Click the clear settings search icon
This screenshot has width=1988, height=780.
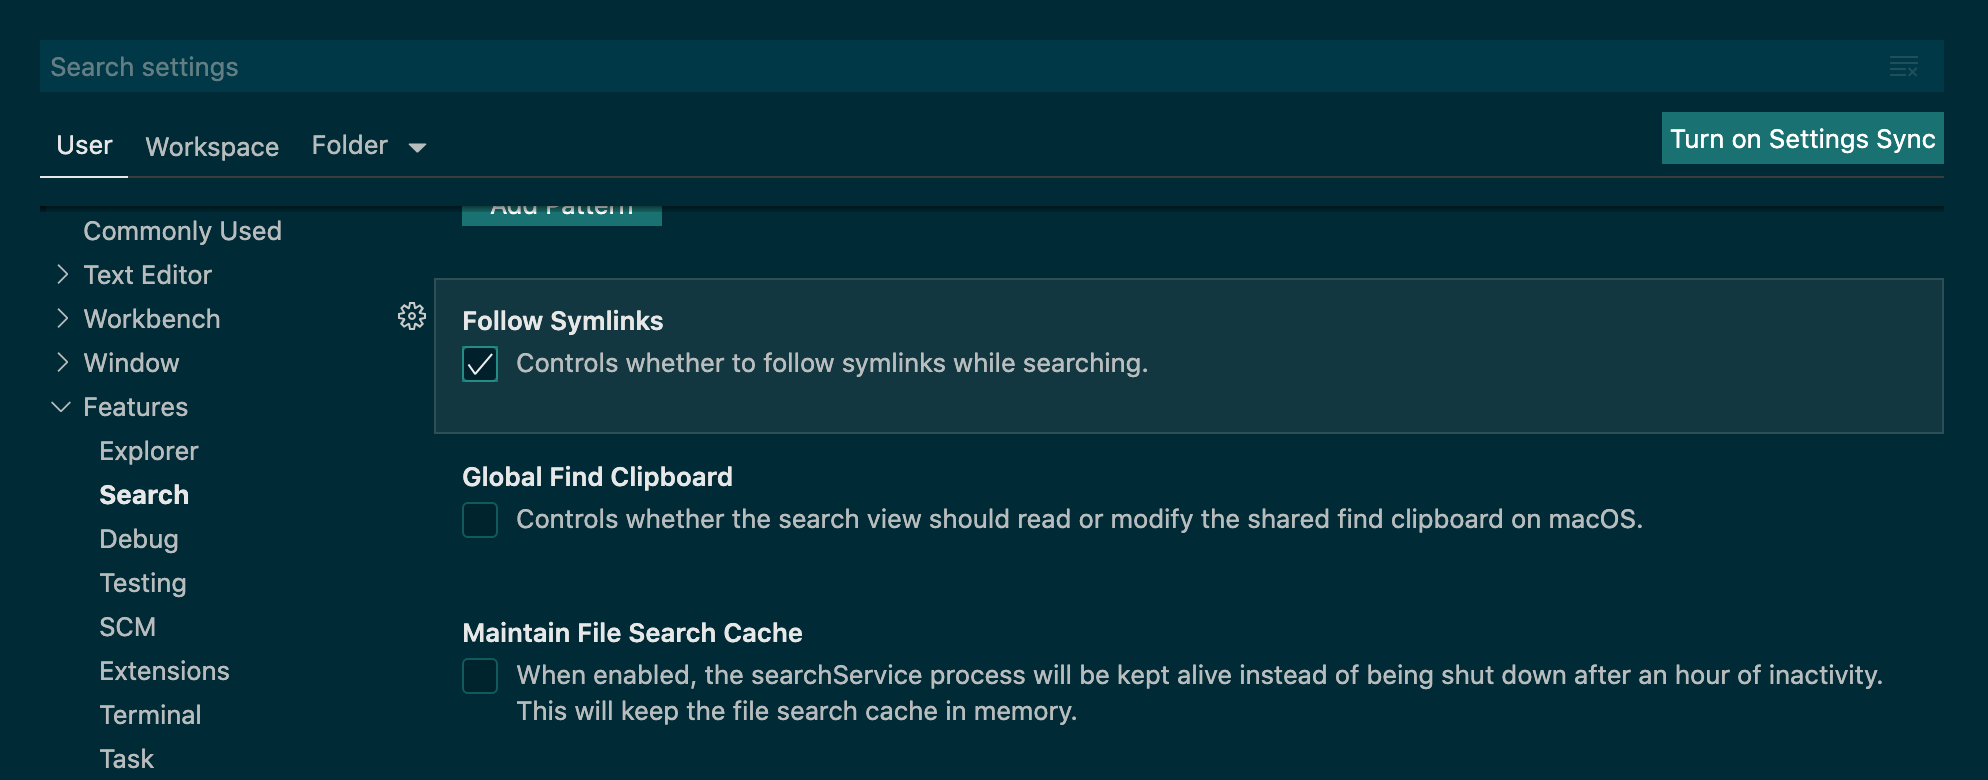pyautogui.click(x=1903, y=67)
